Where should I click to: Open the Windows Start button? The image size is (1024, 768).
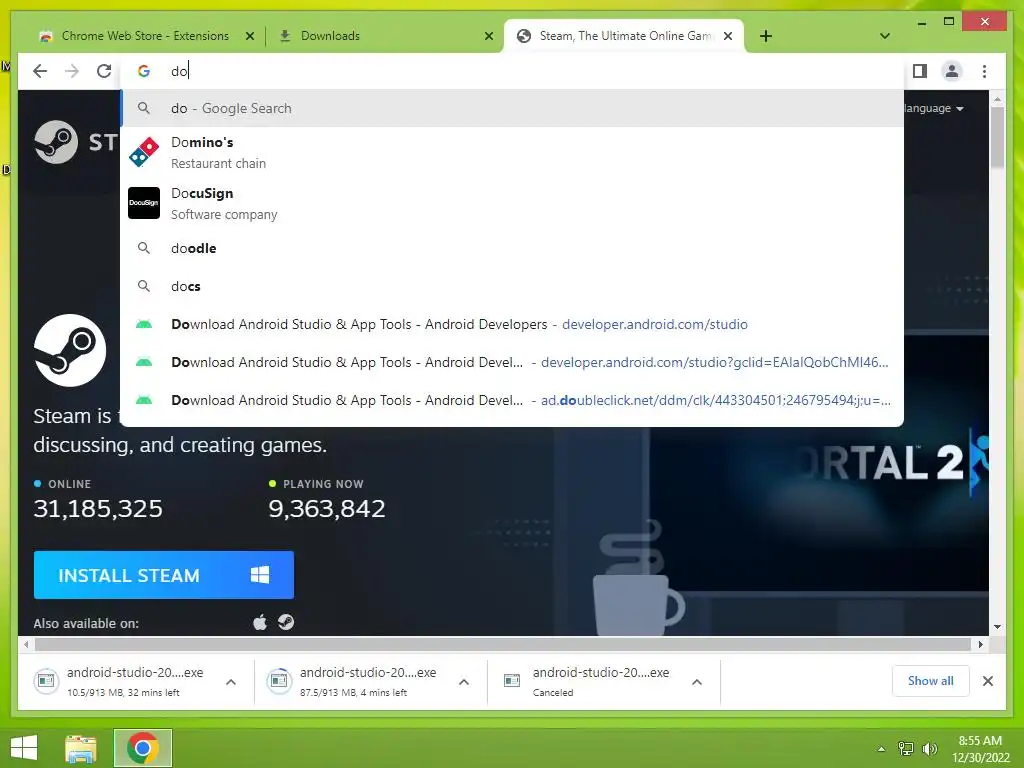24,748
